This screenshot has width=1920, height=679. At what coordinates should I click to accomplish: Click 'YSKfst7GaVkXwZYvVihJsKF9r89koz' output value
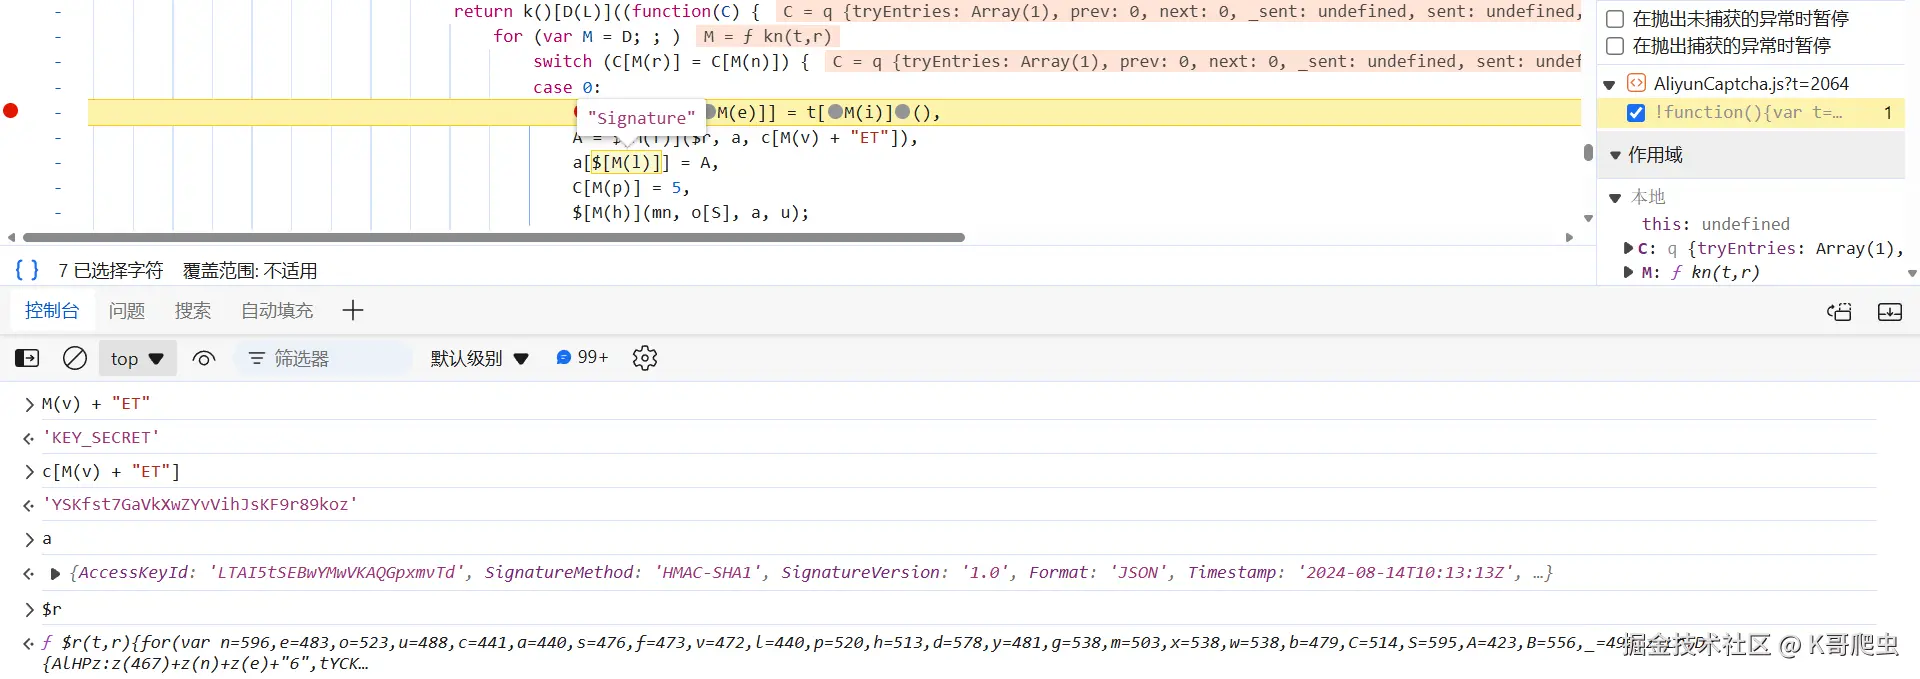click(x=199, y=504)
